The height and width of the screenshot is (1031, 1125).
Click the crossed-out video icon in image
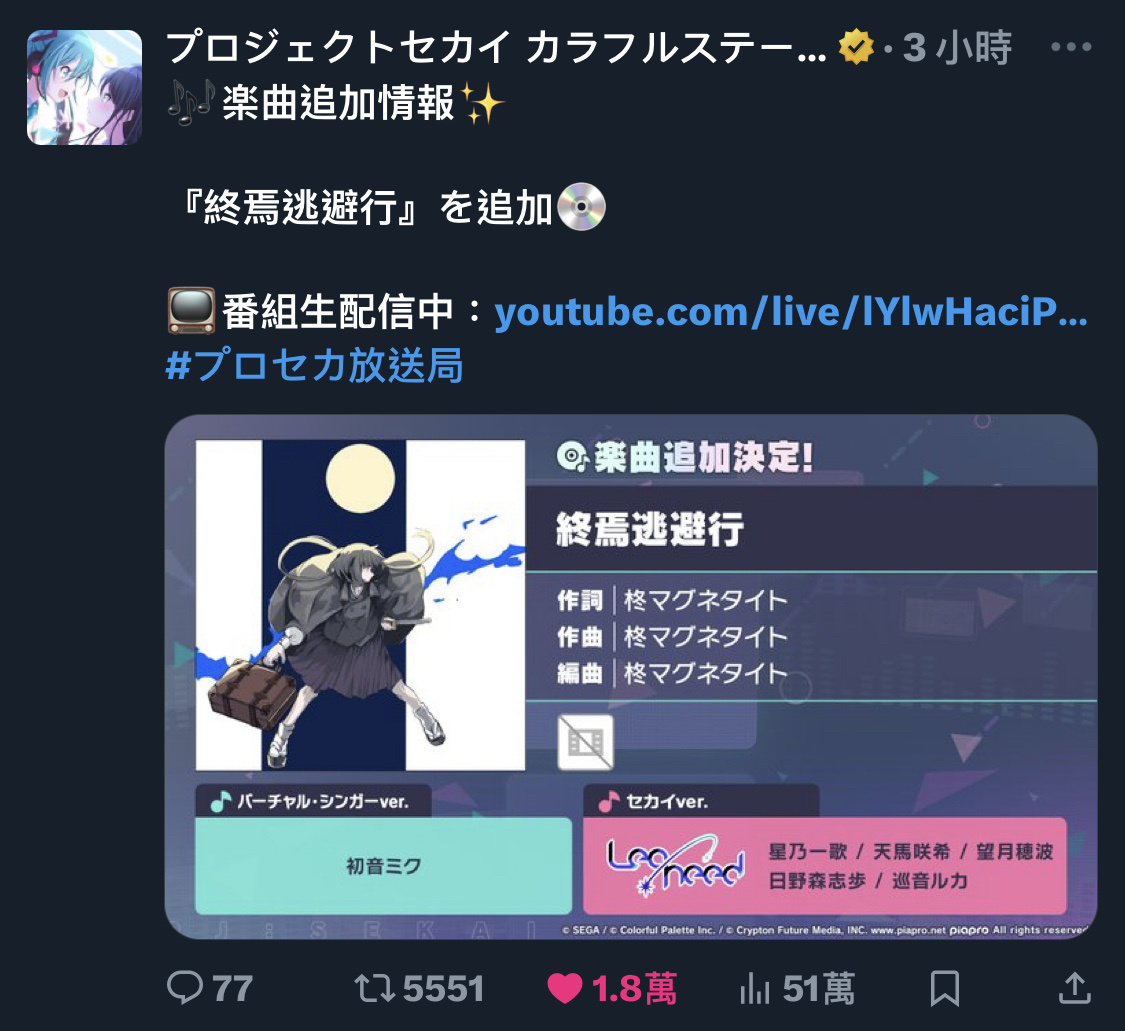coord(585,742)
